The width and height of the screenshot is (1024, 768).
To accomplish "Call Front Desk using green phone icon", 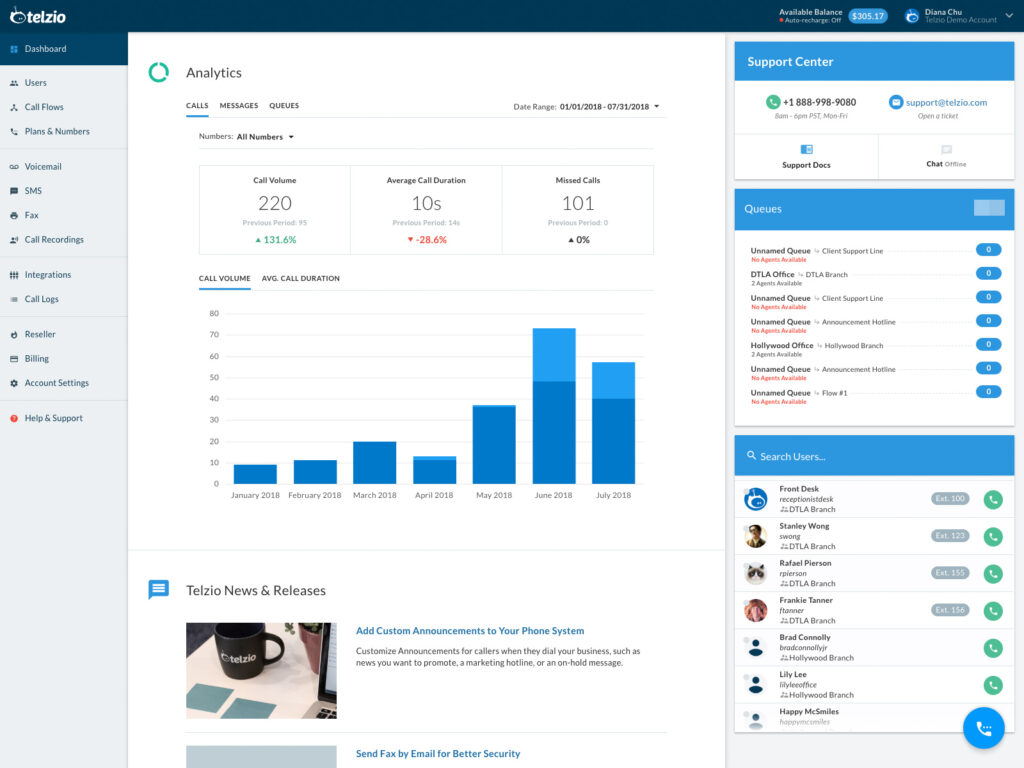I will [993, 500].
